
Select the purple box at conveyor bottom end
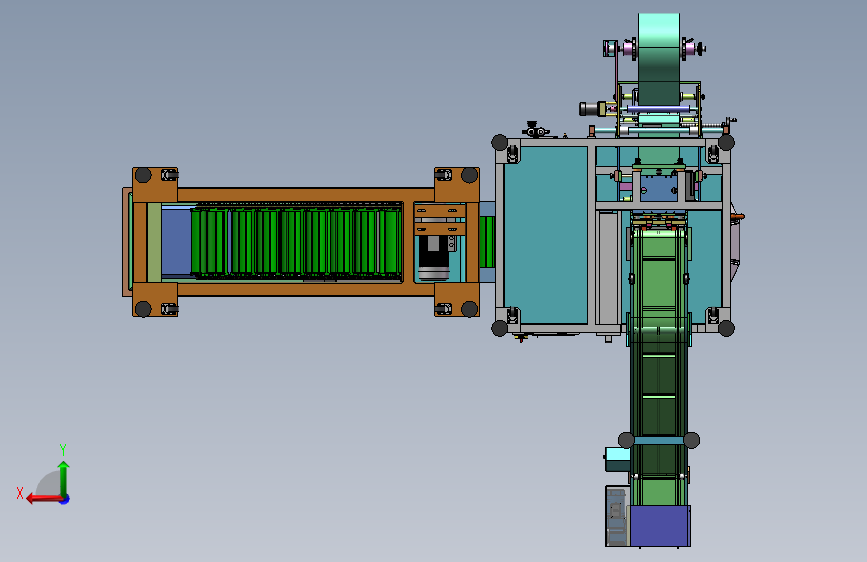[660, 525]
